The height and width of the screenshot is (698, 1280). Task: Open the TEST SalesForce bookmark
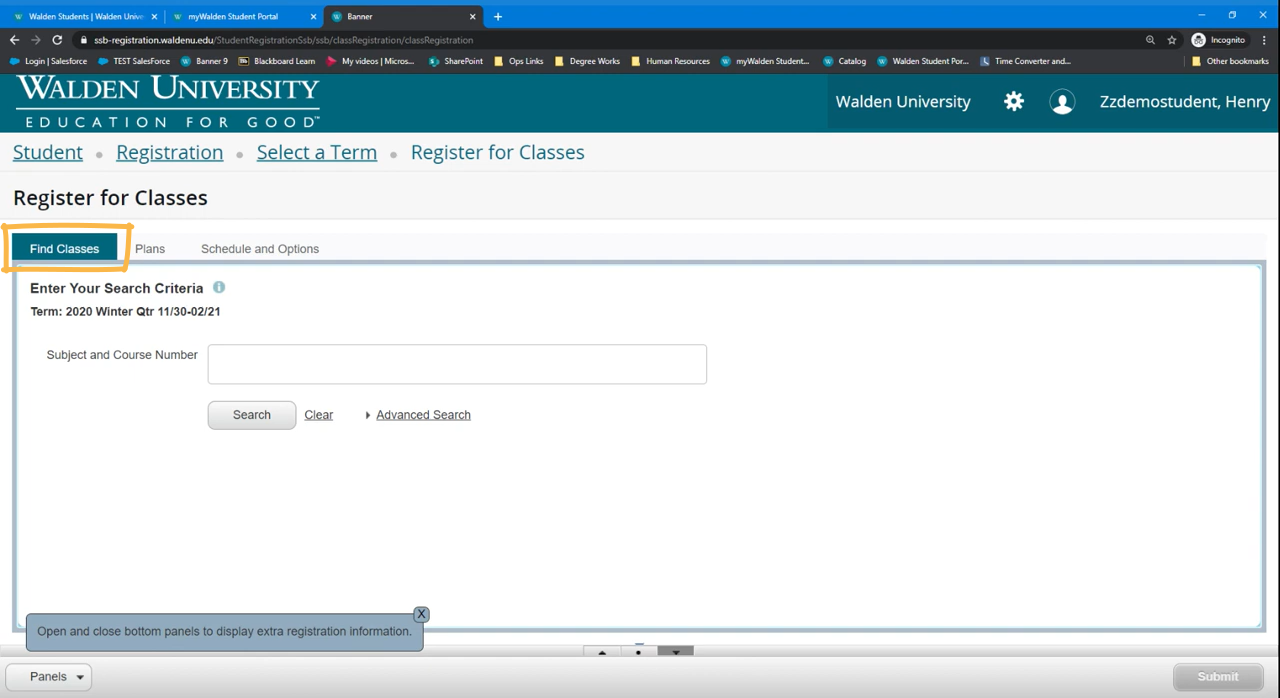[x=134, y=61]
